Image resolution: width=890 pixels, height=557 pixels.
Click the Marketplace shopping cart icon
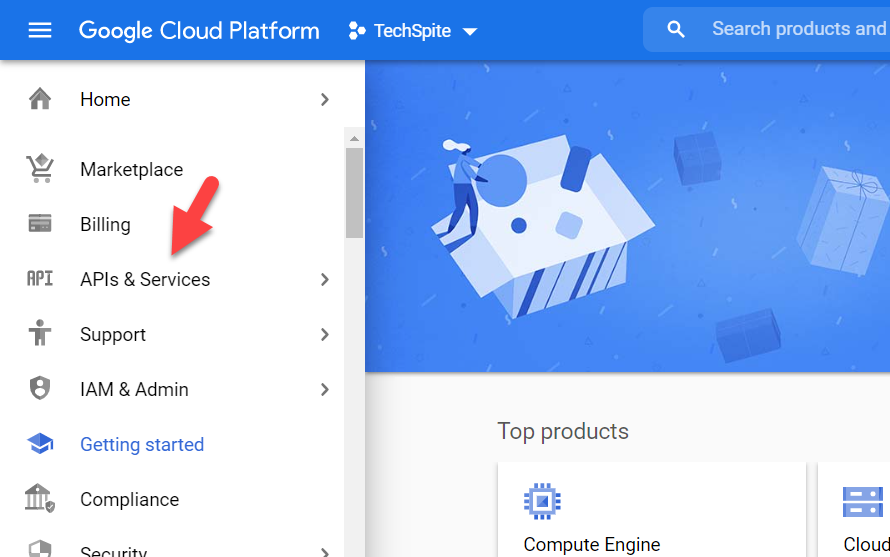pos(40,169)
